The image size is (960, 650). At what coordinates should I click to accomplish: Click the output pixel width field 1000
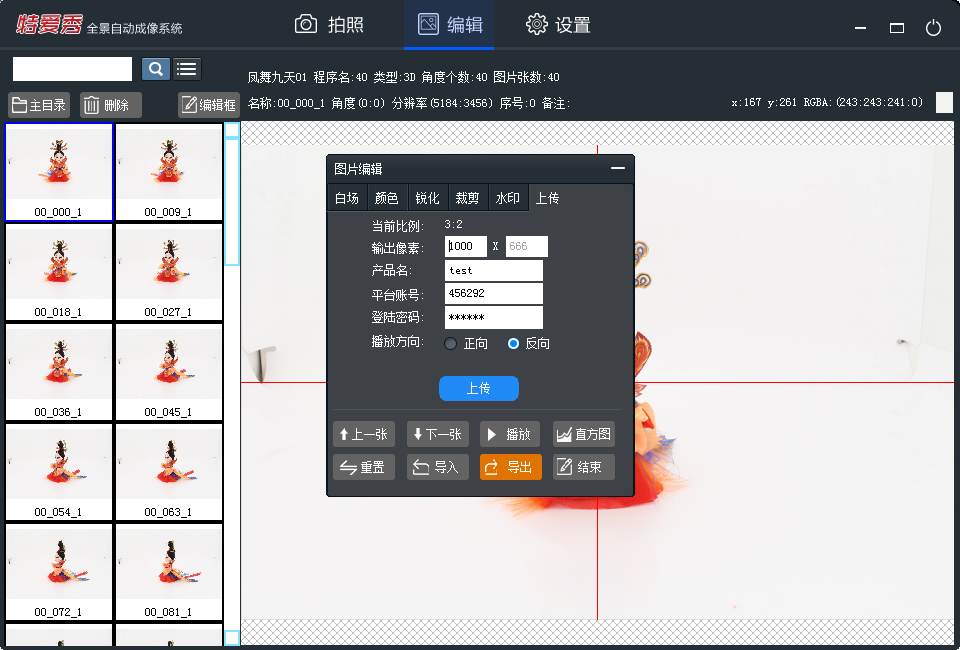(x=466, y=246)
